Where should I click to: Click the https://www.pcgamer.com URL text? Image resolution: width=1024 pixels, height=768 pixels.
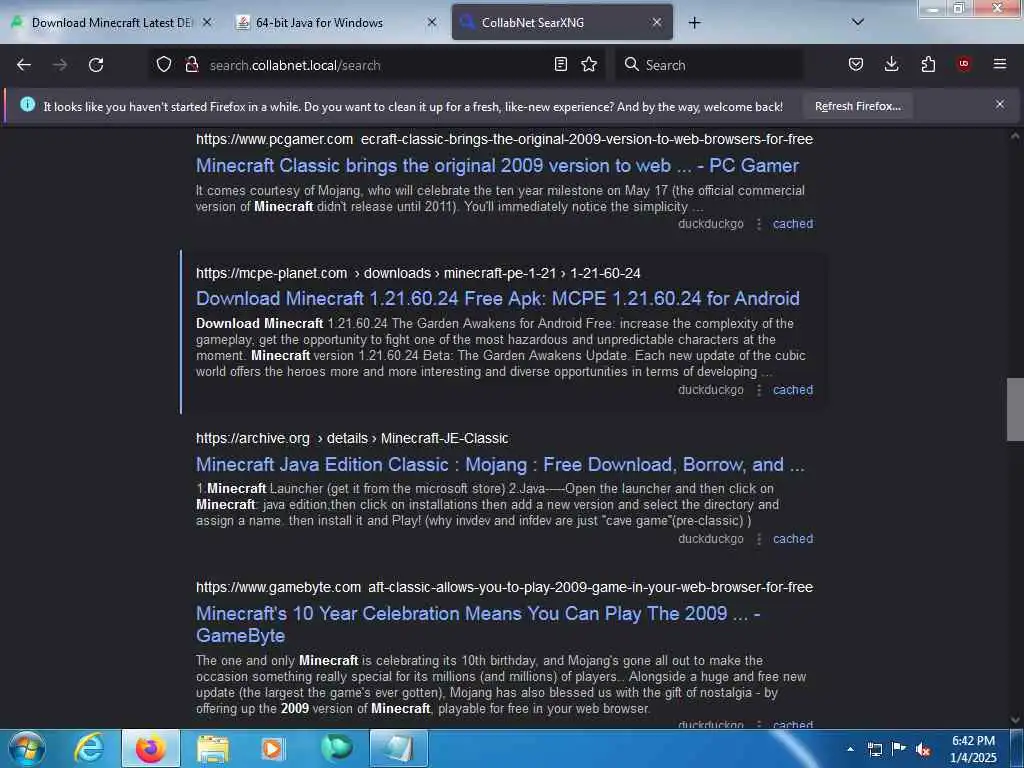coord(274,139)
